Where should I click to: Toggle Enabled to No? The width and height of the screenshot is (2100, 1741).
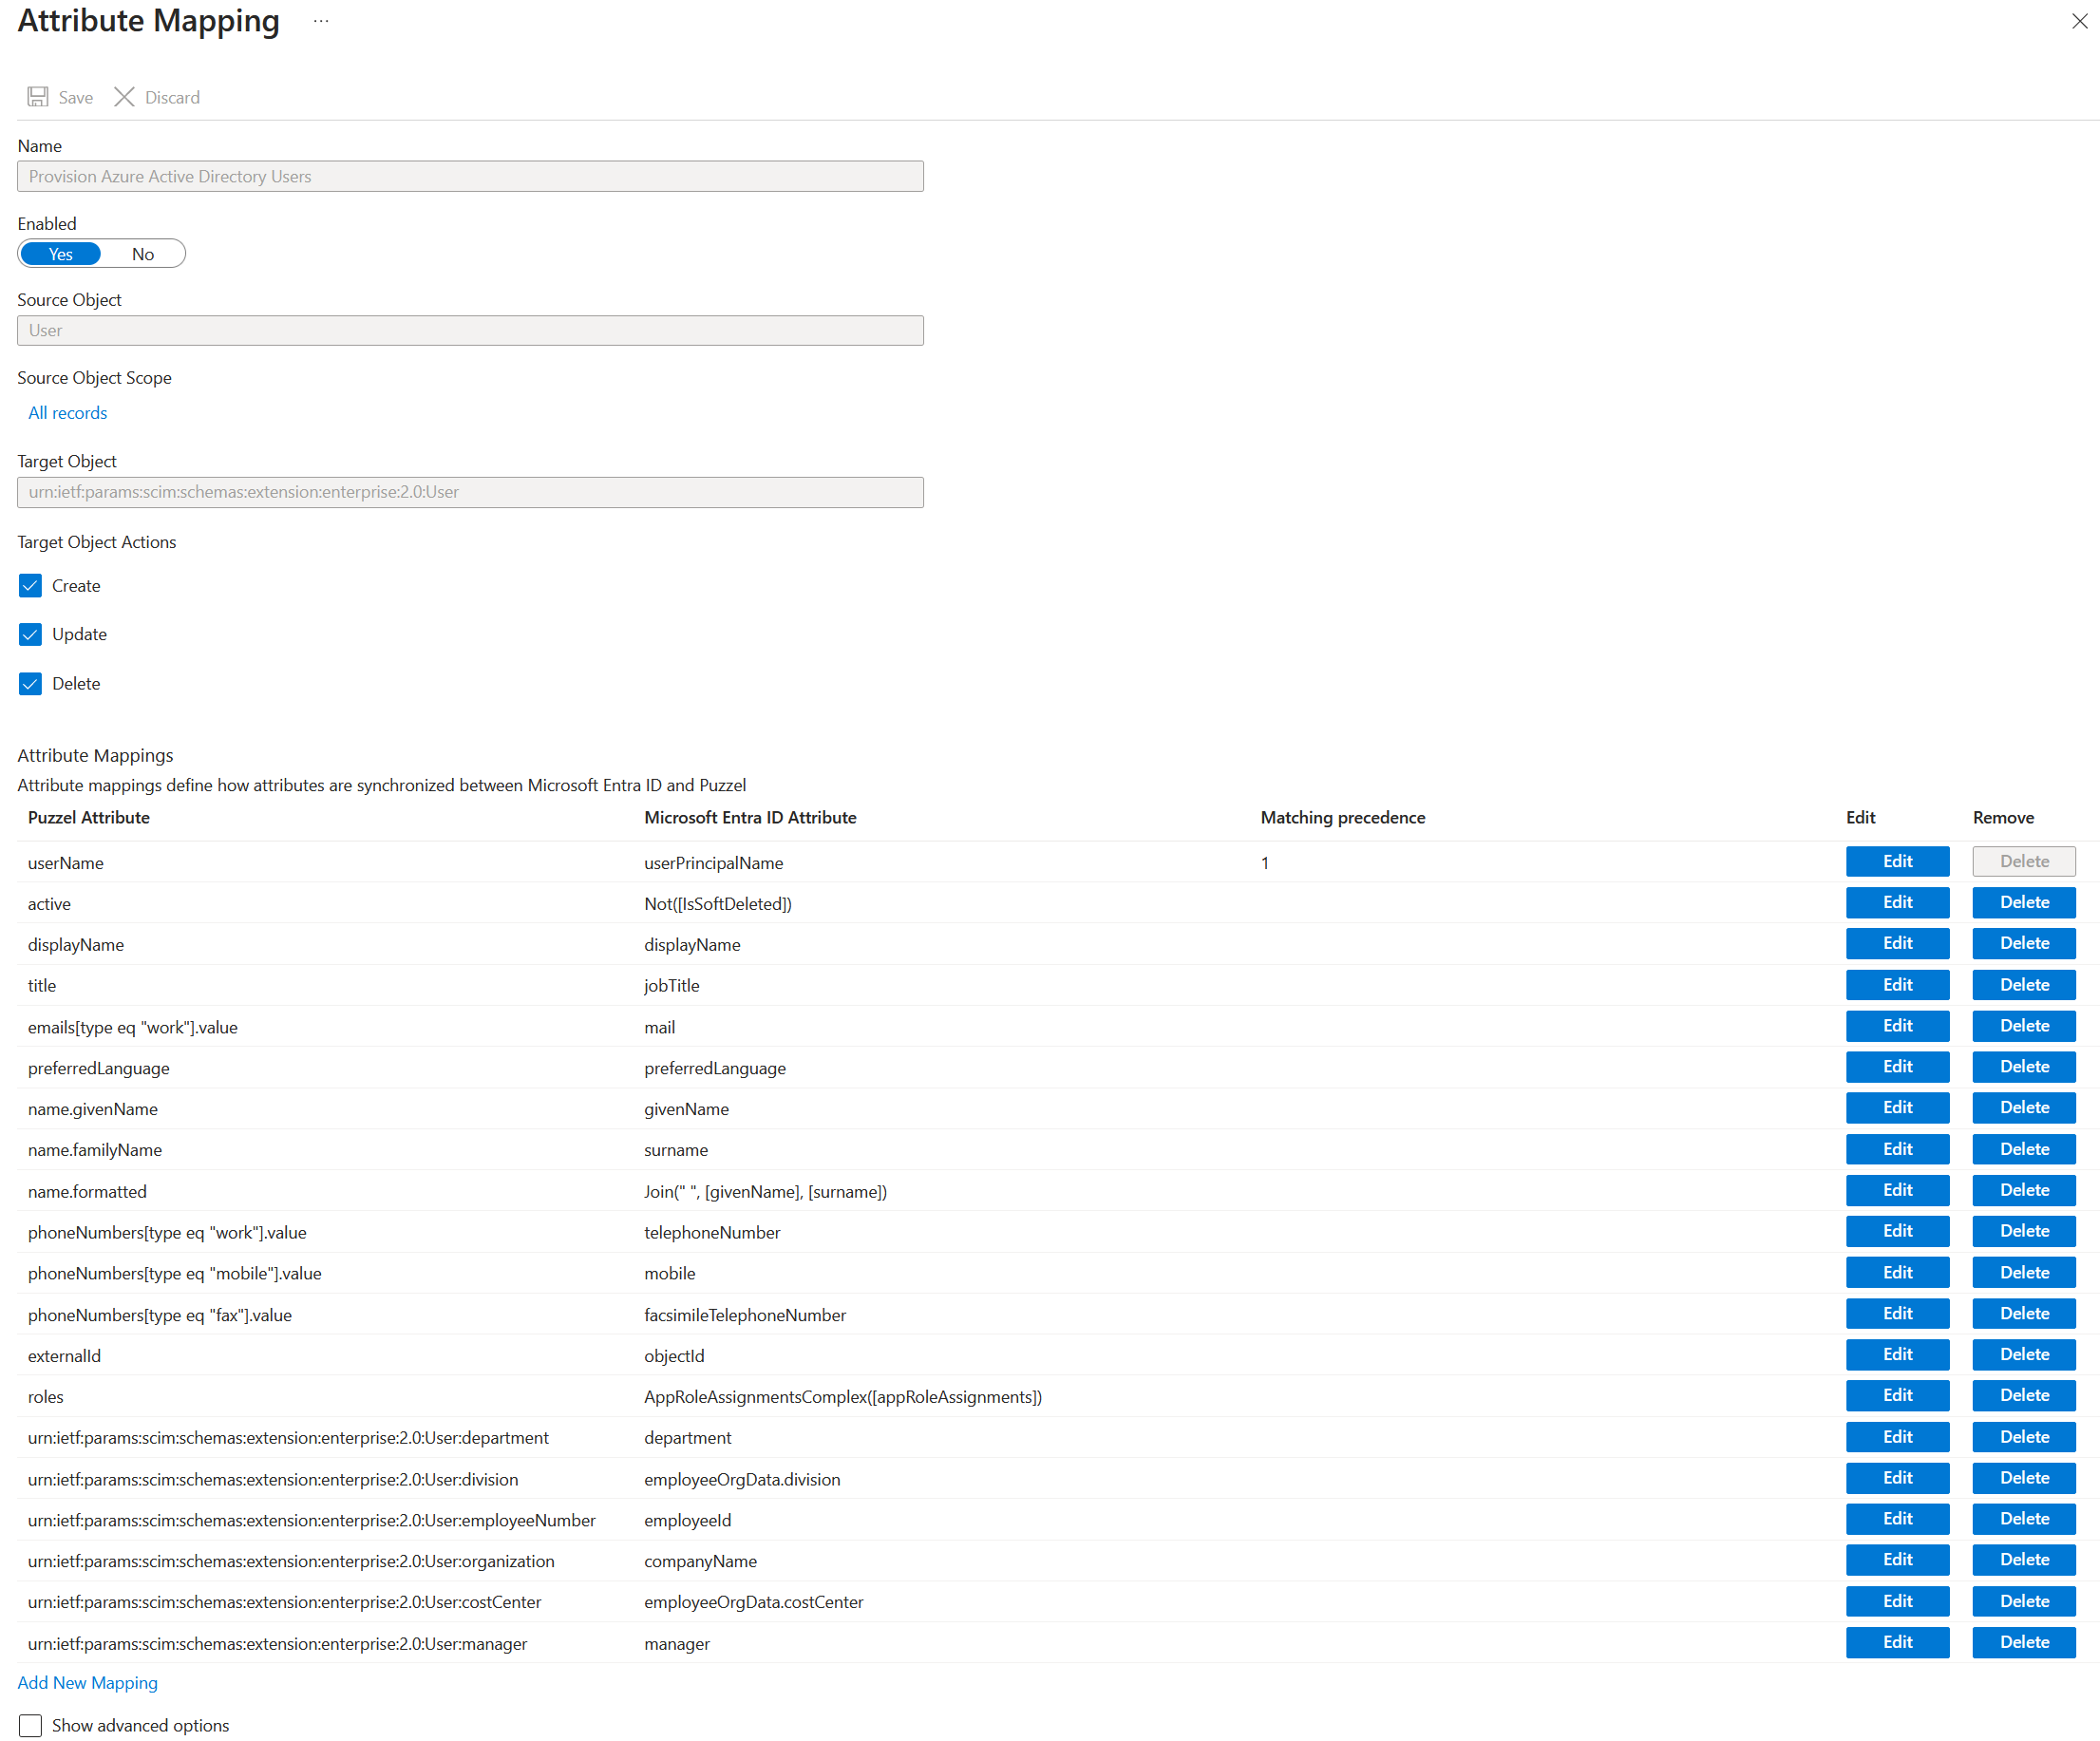(143, 254)
